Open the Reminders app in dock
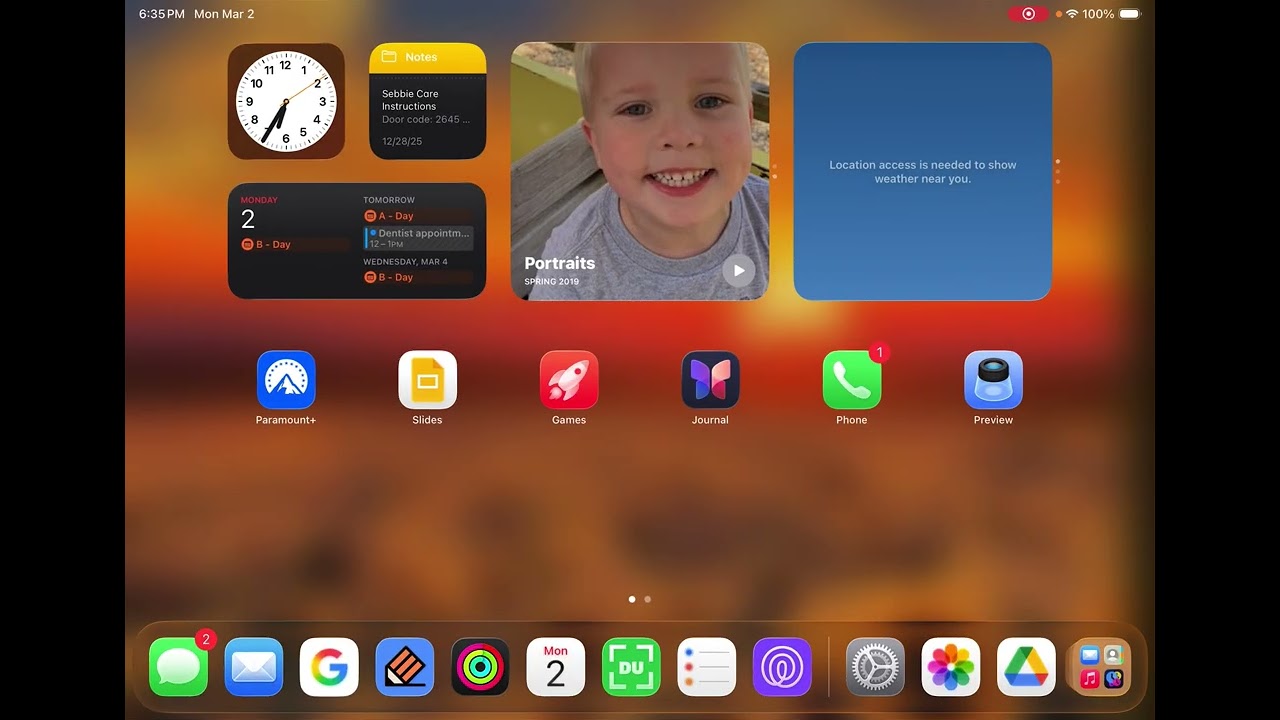This screenshot has height=720, width=1280. (x=707, y=667)
